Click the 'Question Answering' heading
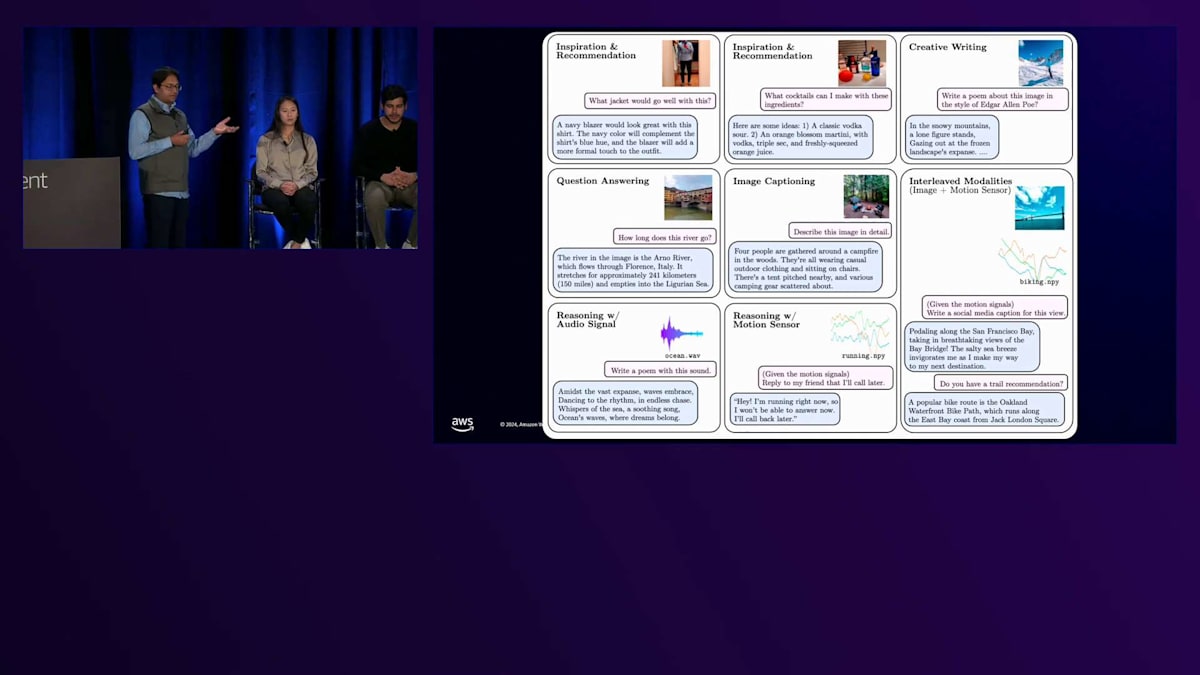 click(603, 181)
